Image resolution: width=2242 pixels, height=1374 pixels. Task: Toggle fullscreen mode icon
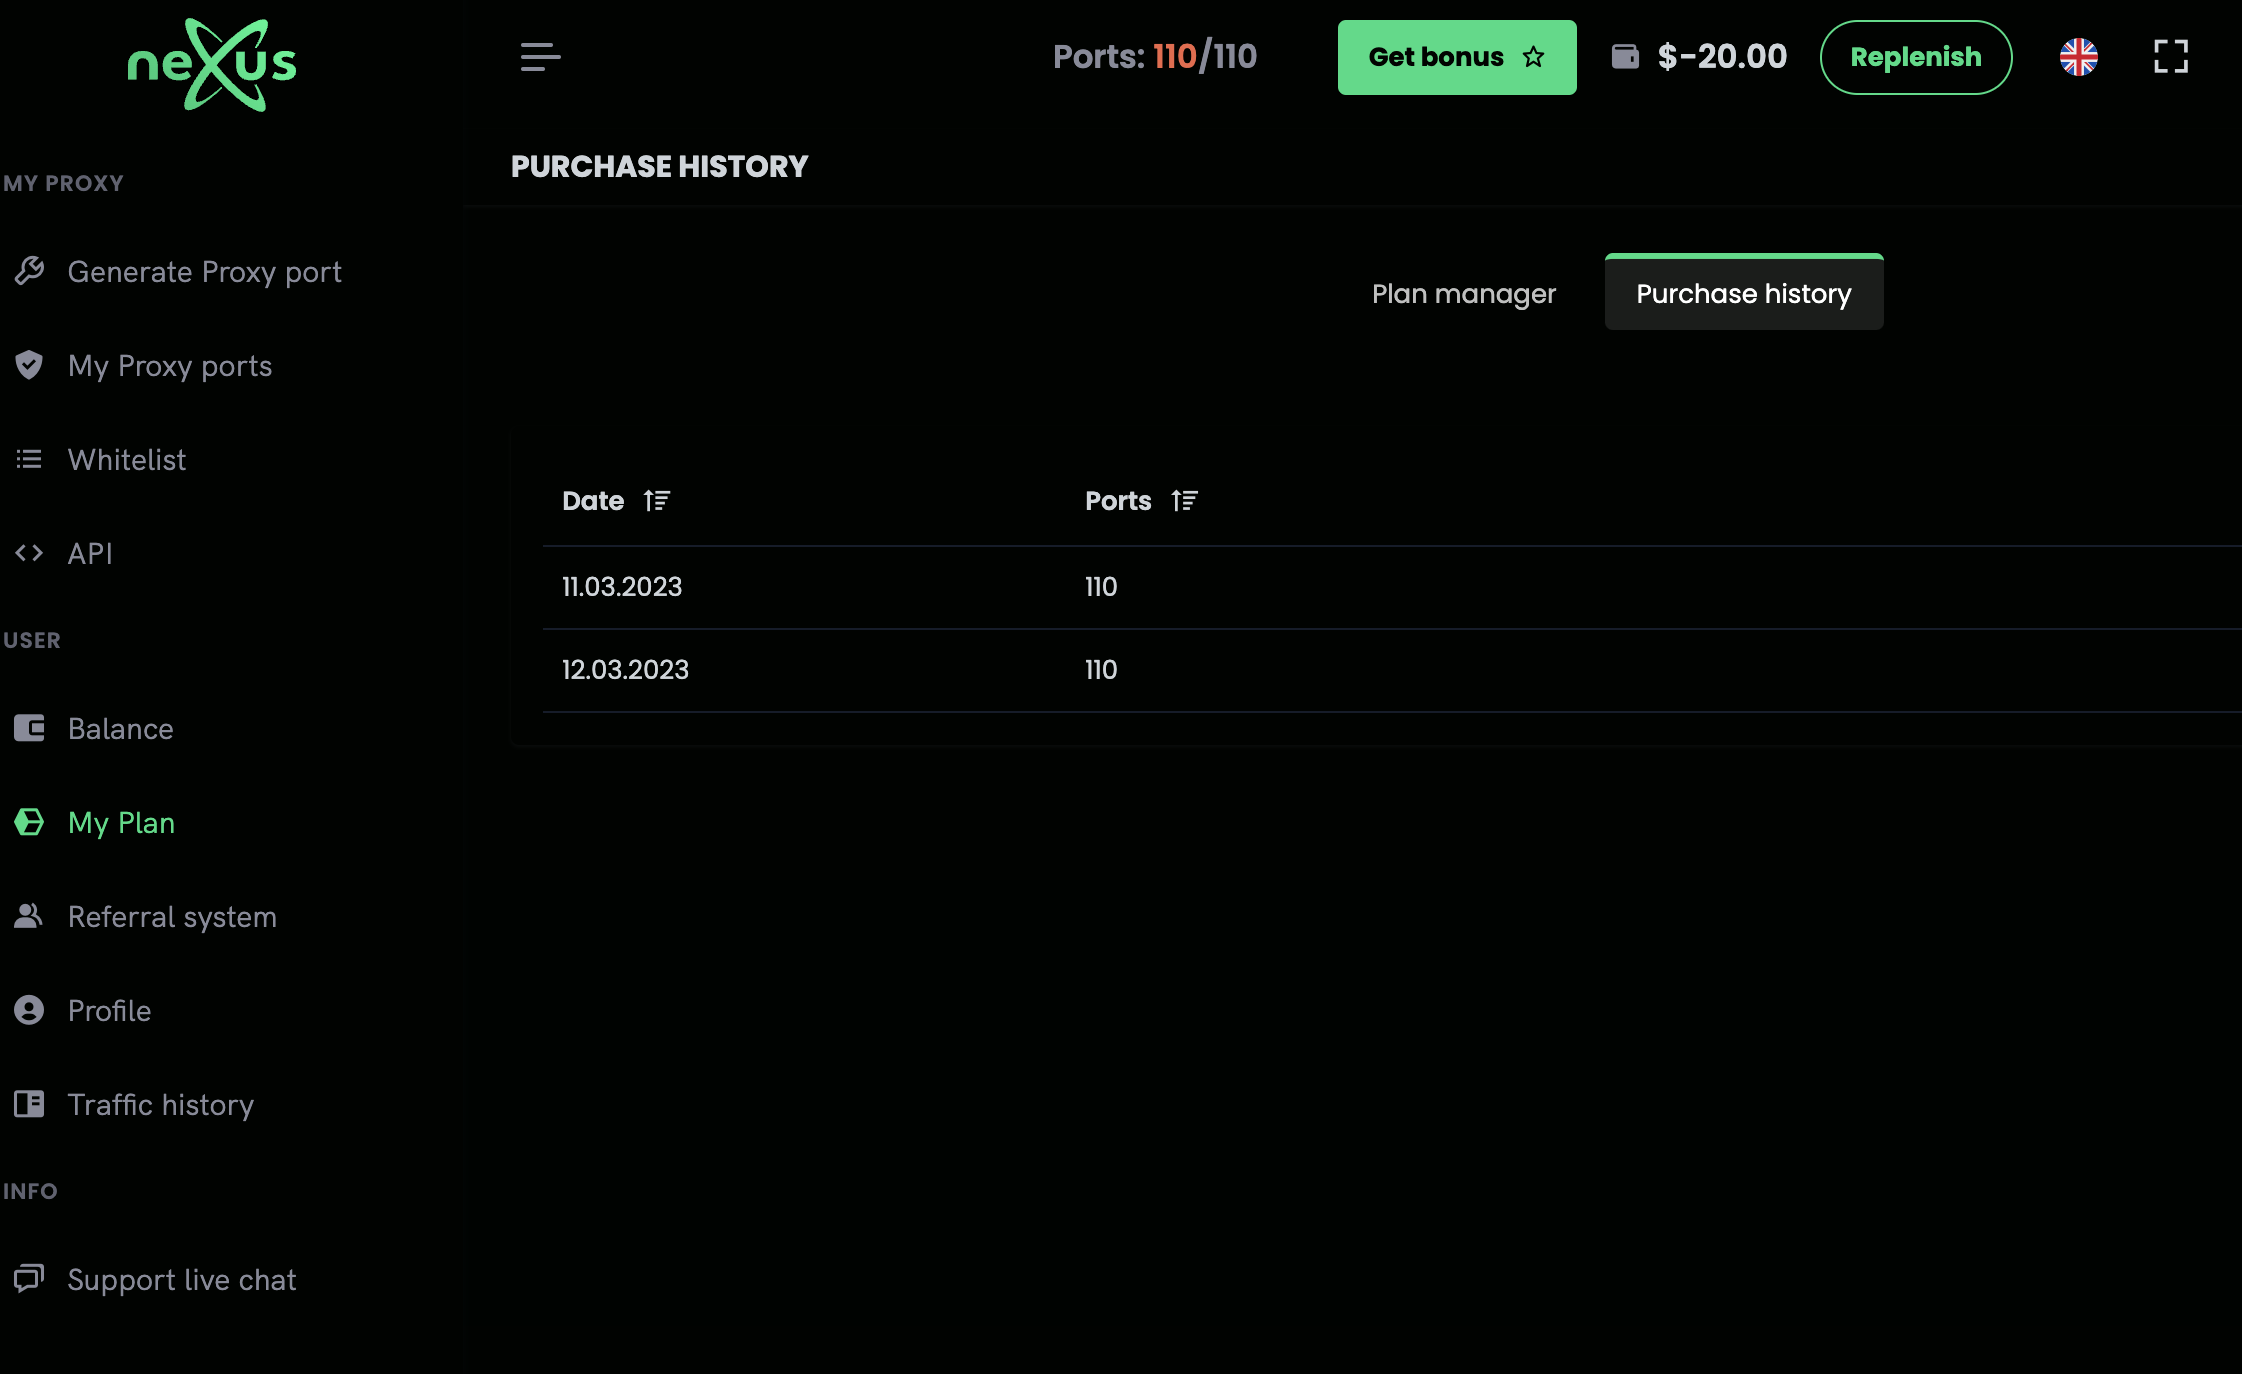[2170, 57]
